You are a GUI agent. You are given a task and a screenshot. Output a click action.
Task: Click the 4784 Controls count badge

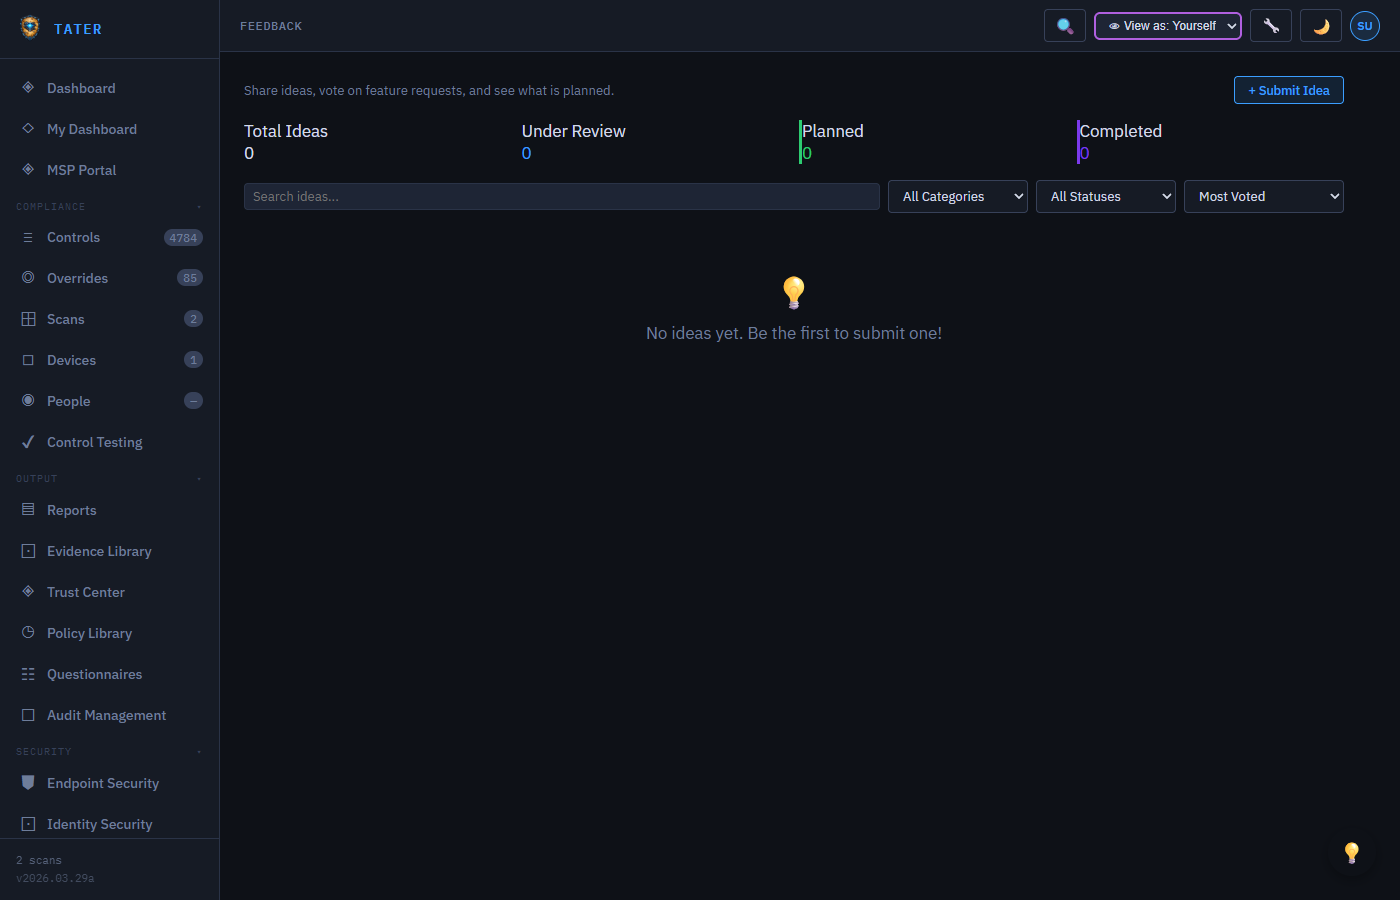(x=183, y=238)
